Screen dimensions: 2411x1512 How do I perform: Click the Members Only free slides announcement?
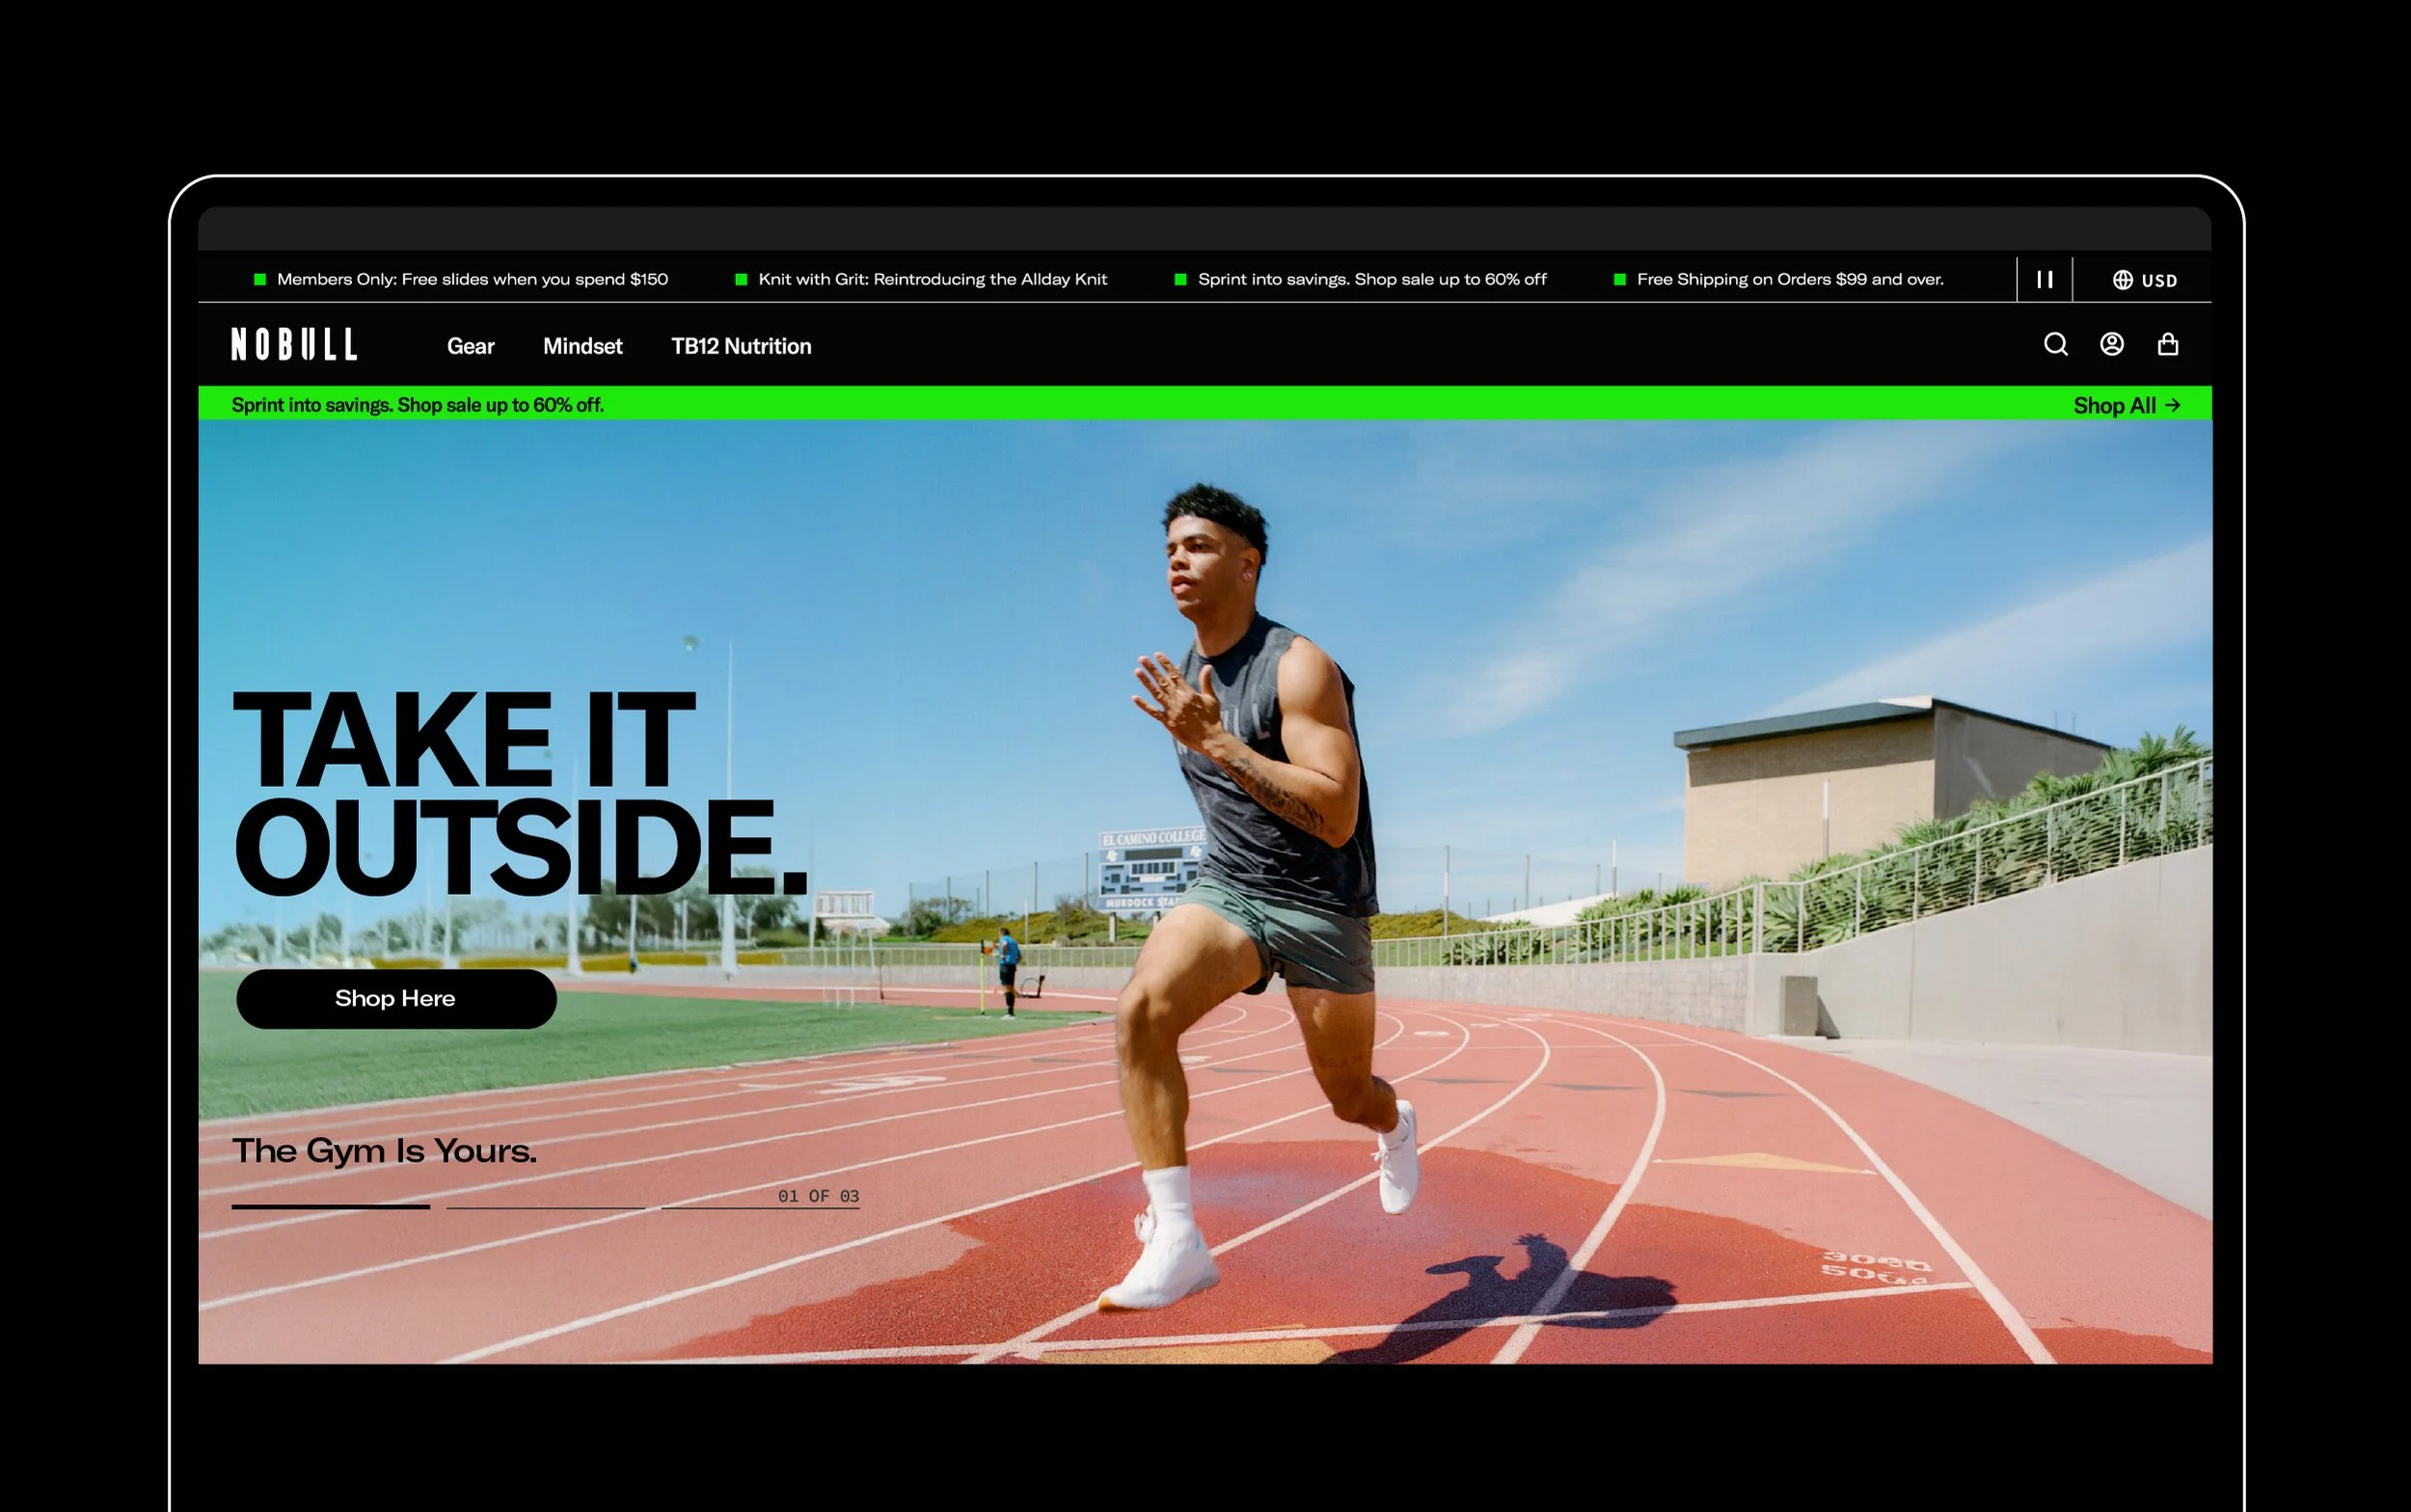pyautogui.click(x=472, y=279)
